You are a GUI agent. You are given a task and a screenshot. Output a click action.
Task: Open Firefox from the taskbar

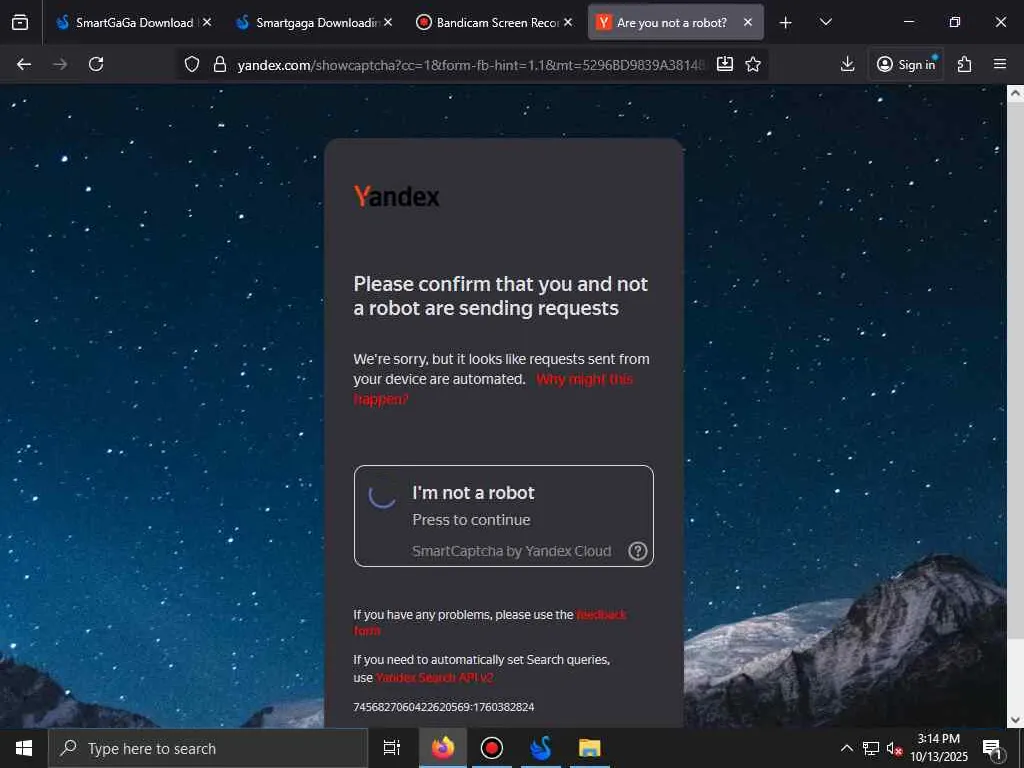443,748
